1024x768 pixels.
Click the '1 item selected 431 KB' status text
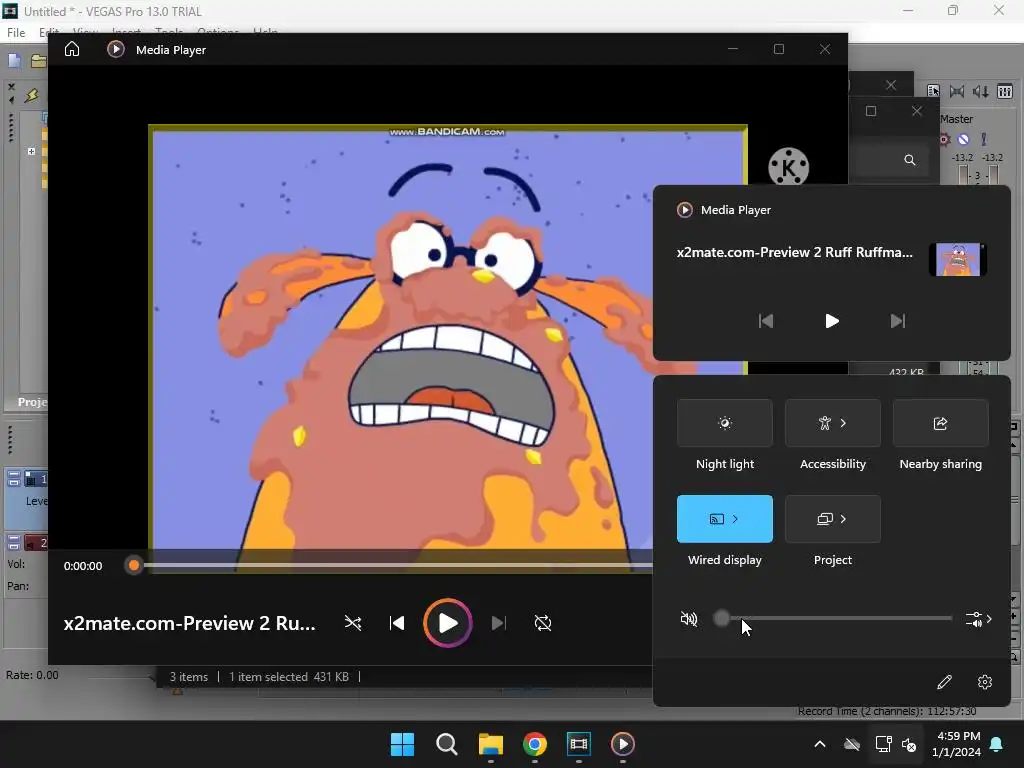(x=289, y=677)
